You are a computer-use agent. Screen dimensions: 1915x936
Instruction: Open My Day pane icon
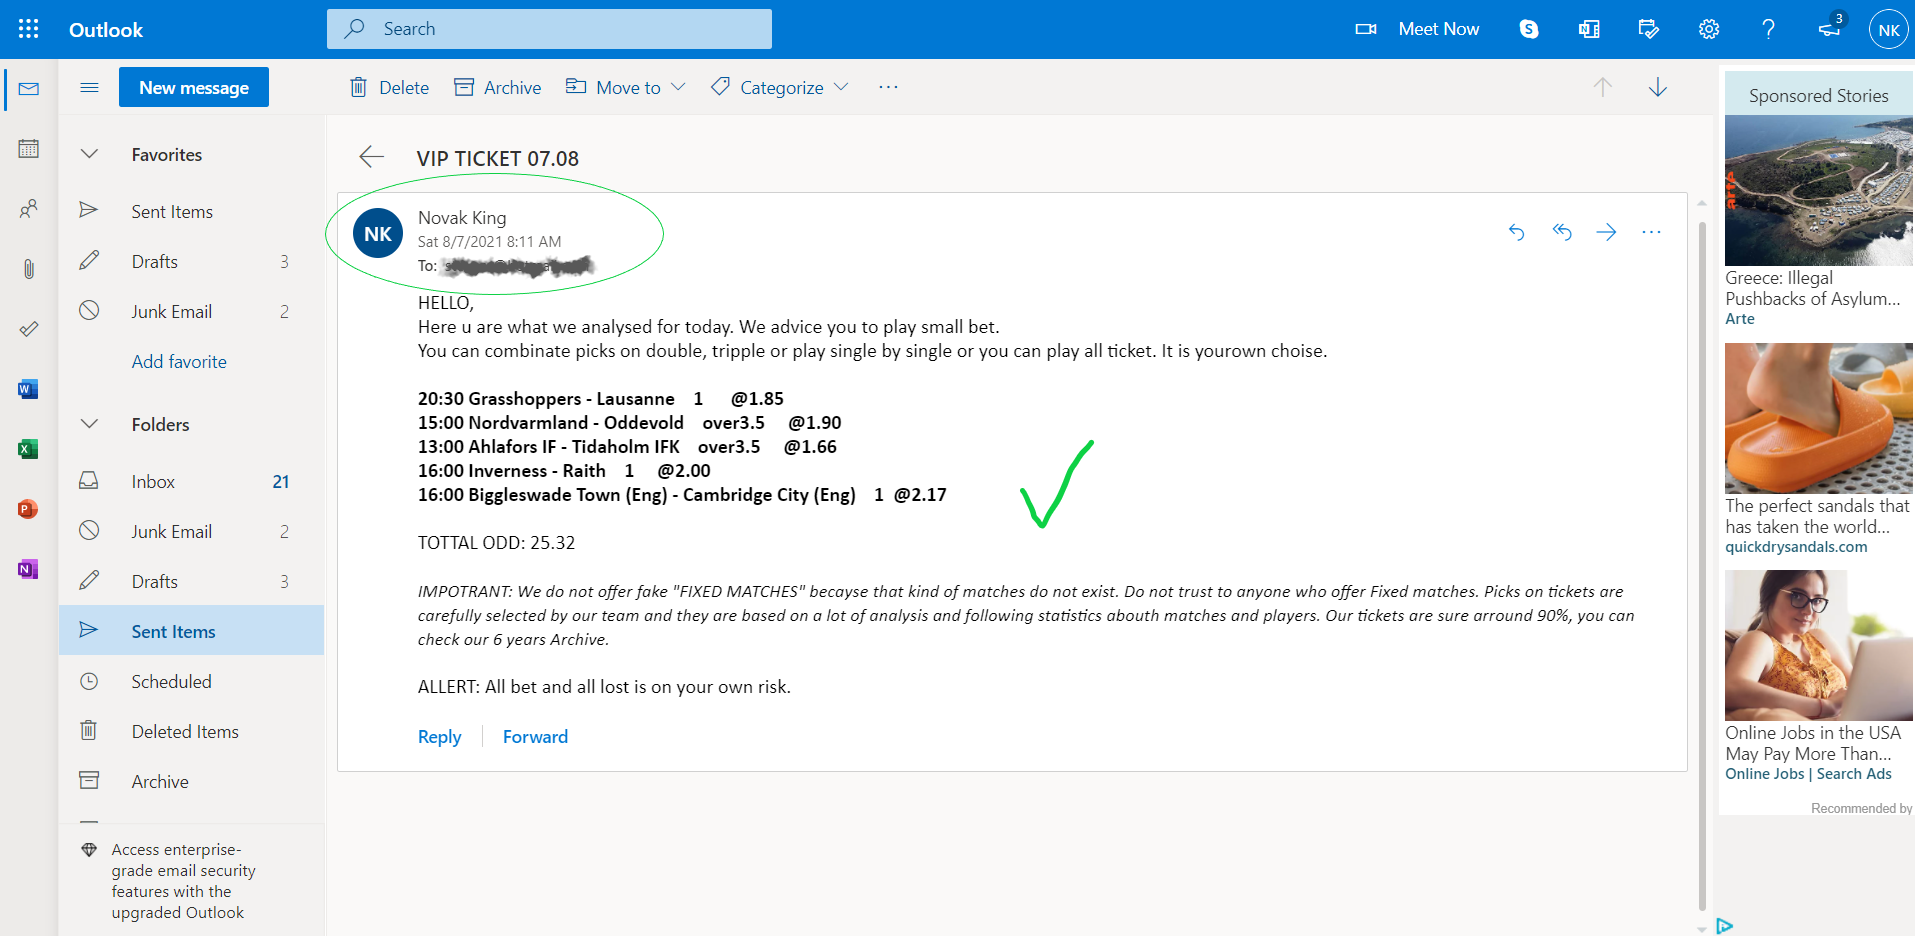point(1648,29)
